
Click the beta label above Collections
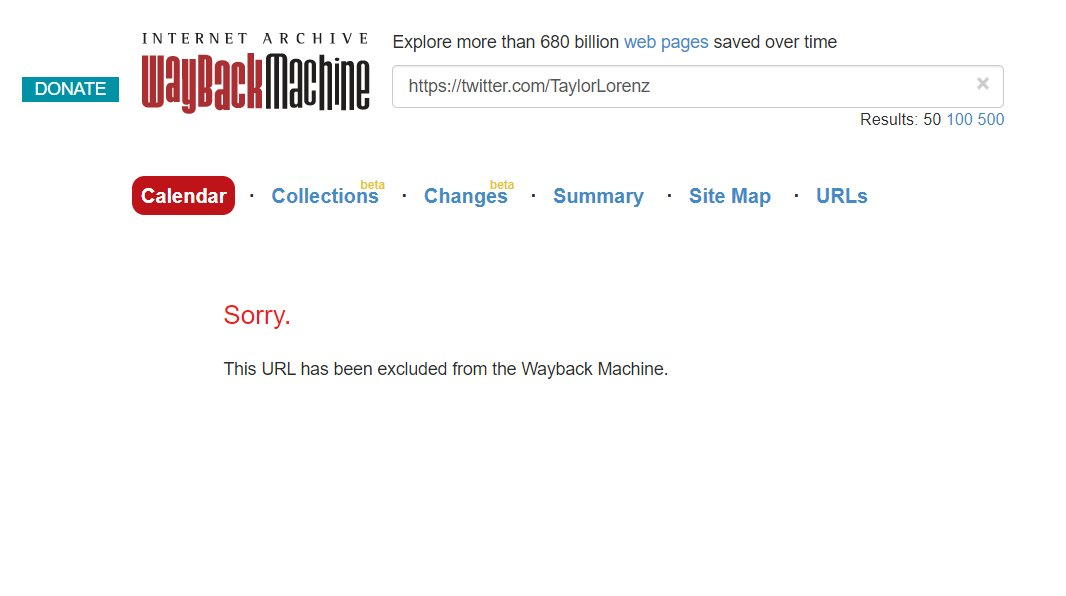click(373, 185)
